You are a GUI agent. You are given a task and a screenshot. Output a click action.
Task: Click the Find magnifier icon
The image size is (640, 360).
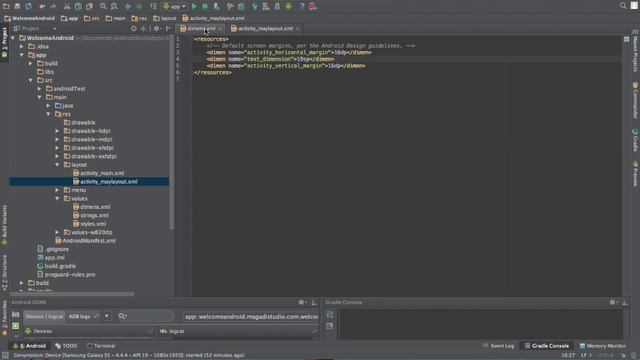[103, 7]
